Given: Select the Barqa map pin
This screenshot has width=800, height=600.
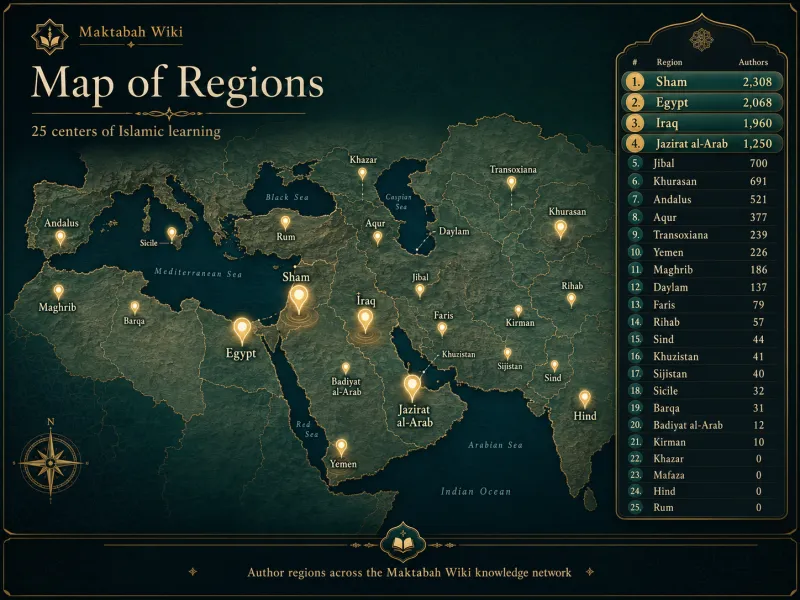Looking at the screenshot, I should point(135,308).
